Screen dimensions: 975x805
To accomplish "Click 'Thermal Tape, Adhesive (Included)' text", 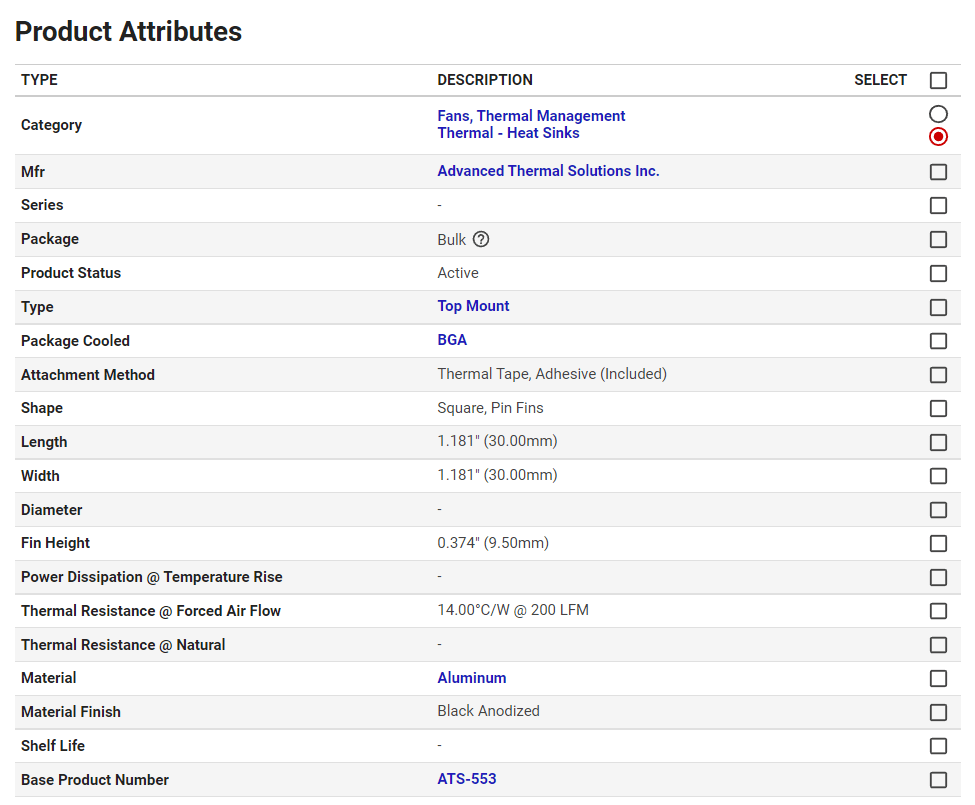I will pos(552,374).
